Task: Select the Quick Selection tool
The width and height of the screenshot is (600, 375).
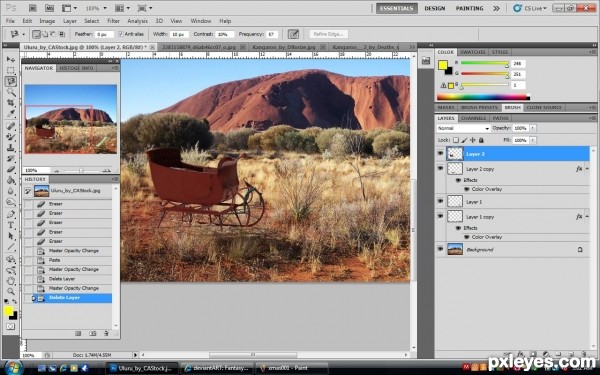Action: coord(11,92)
